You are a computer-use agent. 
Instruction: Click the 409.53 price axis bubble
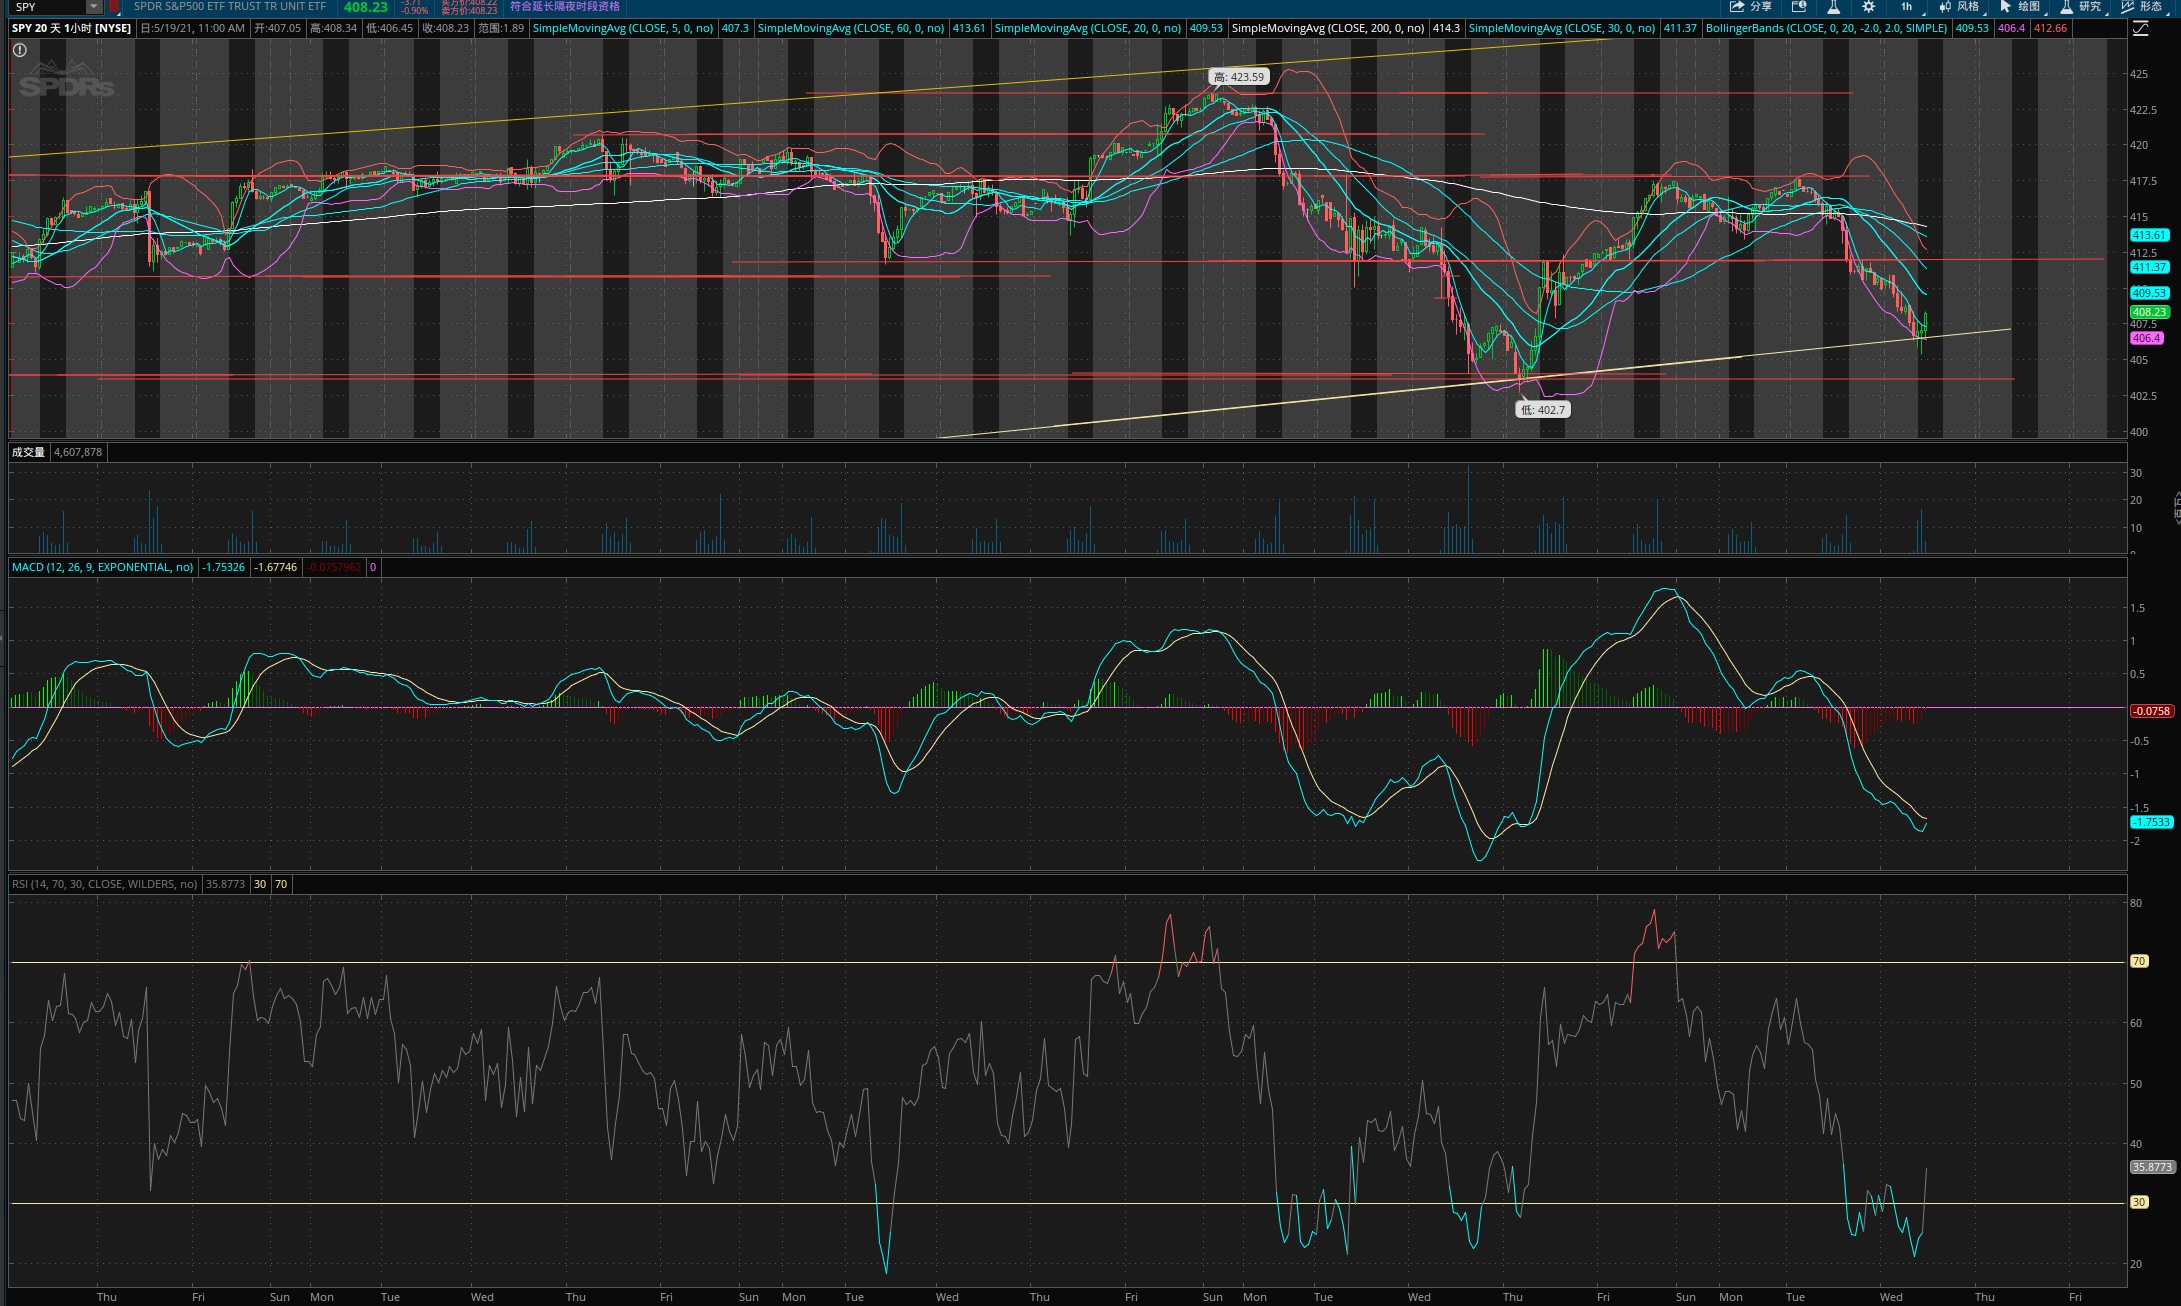point(2149,293)
